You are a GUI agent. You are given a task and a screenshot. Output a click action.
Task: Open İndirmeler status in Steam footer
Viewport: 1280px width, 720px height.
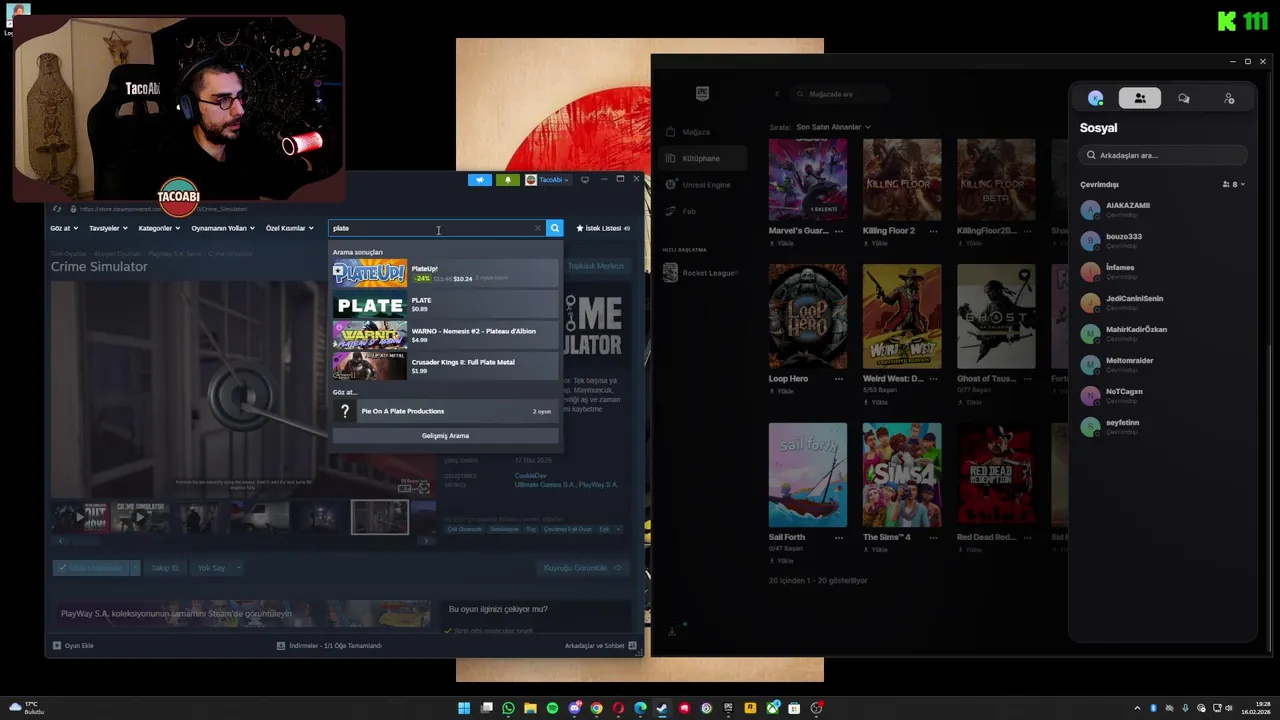(x=328, y=646)
